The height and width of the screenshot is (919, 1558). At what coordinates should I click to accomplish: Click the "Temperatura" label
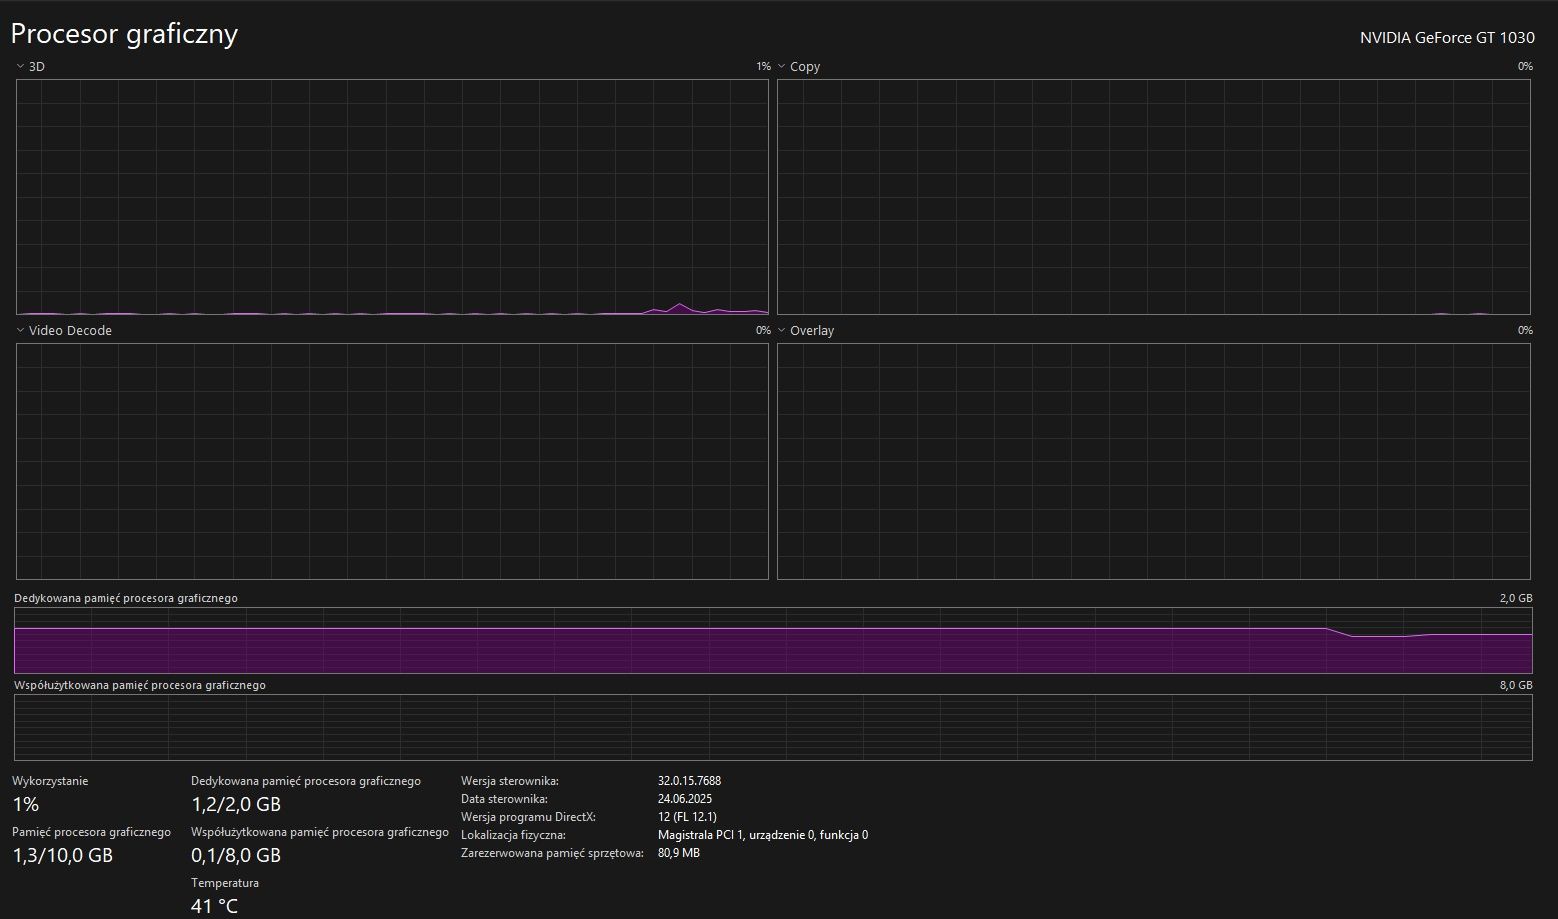[225, 883]
